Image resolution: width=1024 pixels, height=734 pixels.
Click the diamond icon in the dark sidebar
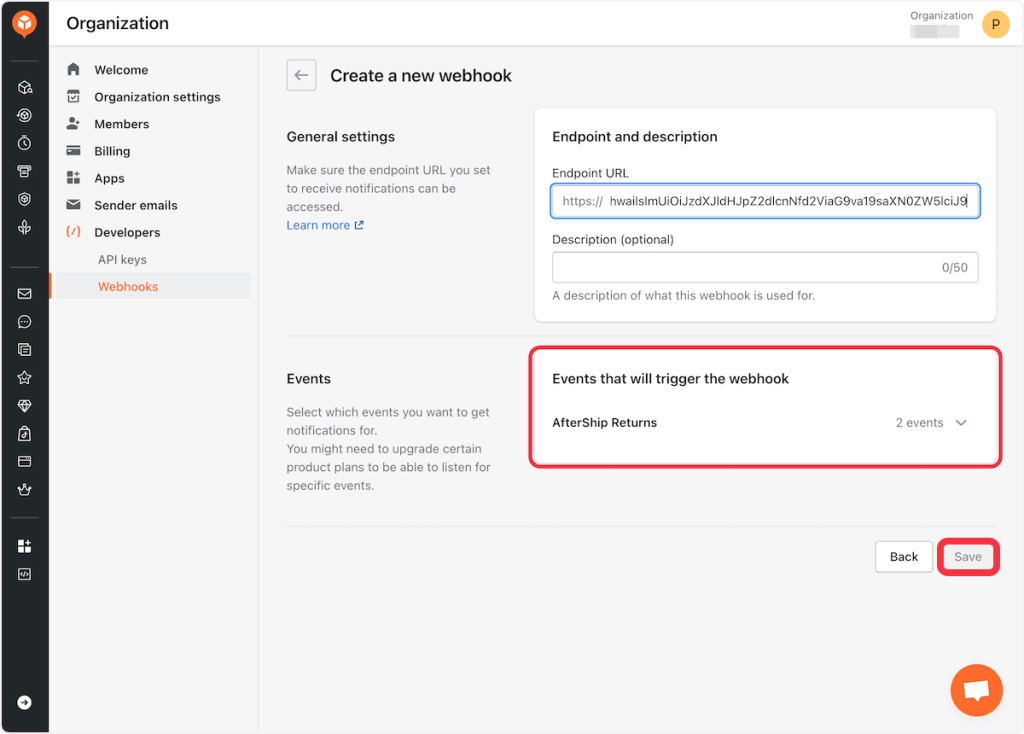click(24, 406)
